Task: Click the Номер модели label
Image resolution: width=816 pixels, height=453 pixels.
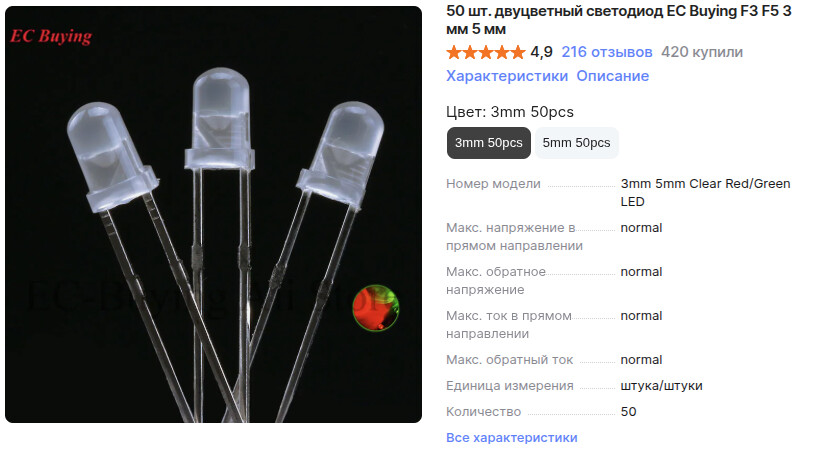Action: (493, 184)
